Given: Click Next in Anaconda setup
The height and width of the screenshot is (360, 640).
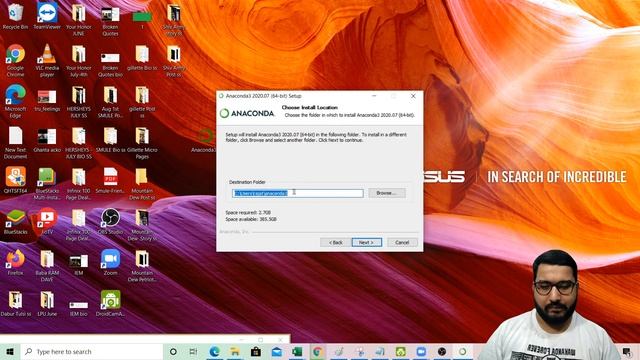Looking at the screenshot, I should (x=367, y=242).
